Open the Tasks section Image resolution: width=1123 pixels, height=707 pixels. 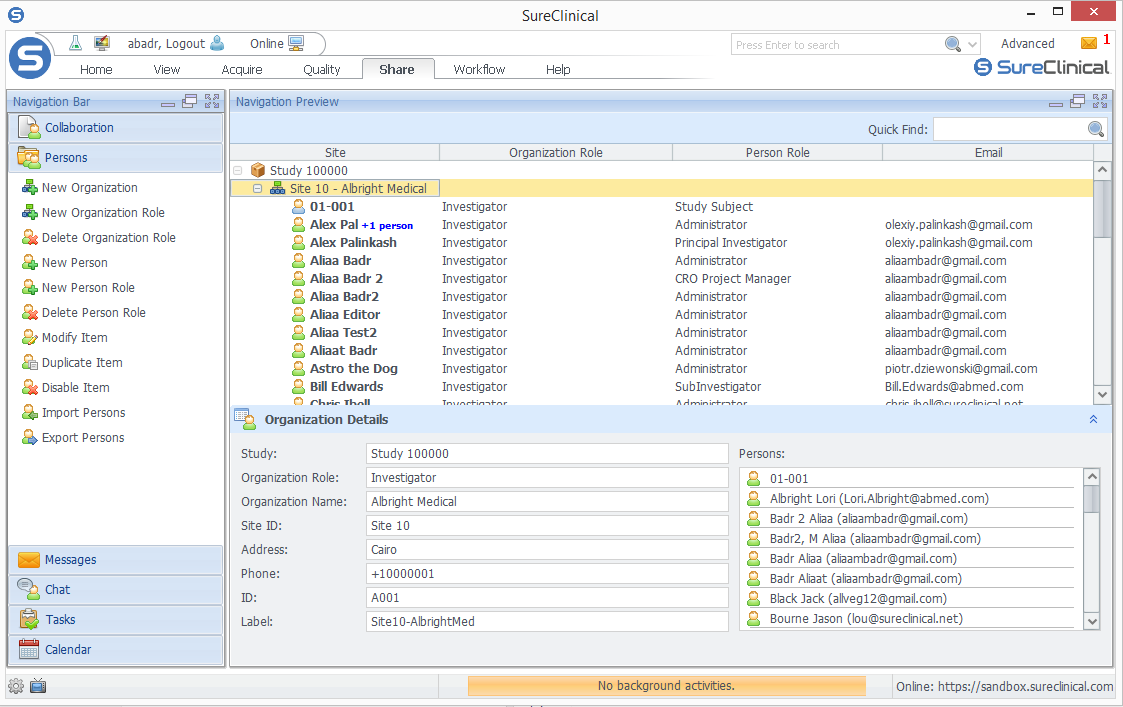click(116, 620)
